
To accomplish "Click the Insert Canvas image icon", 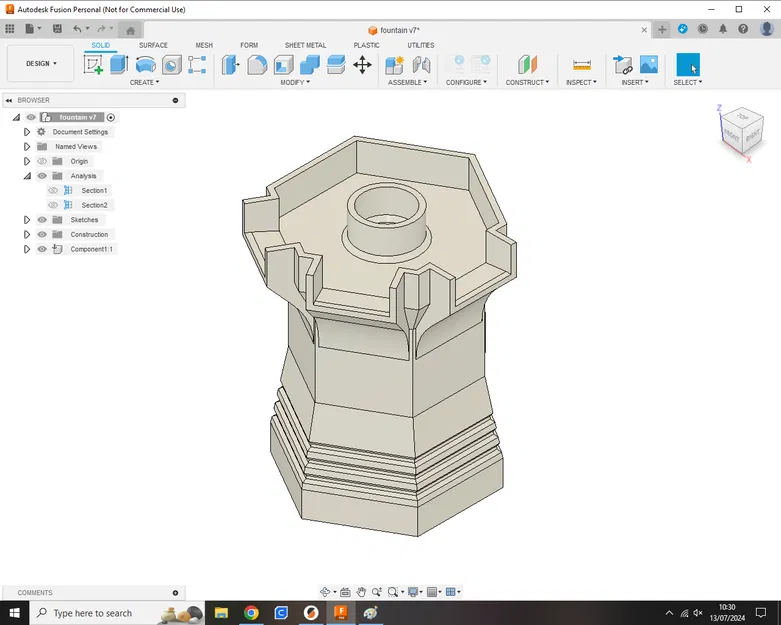I will coord(649,65).
